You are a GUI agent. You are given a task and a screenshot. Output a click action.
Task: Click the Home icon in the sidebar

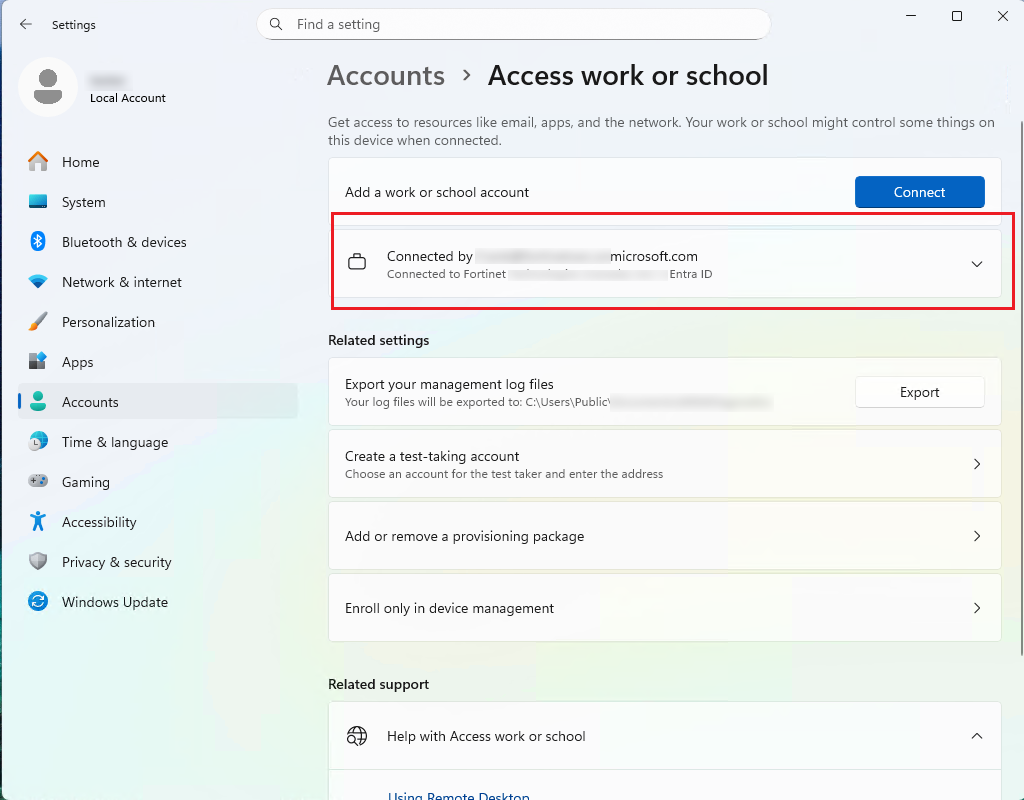[x=38, y=162]
